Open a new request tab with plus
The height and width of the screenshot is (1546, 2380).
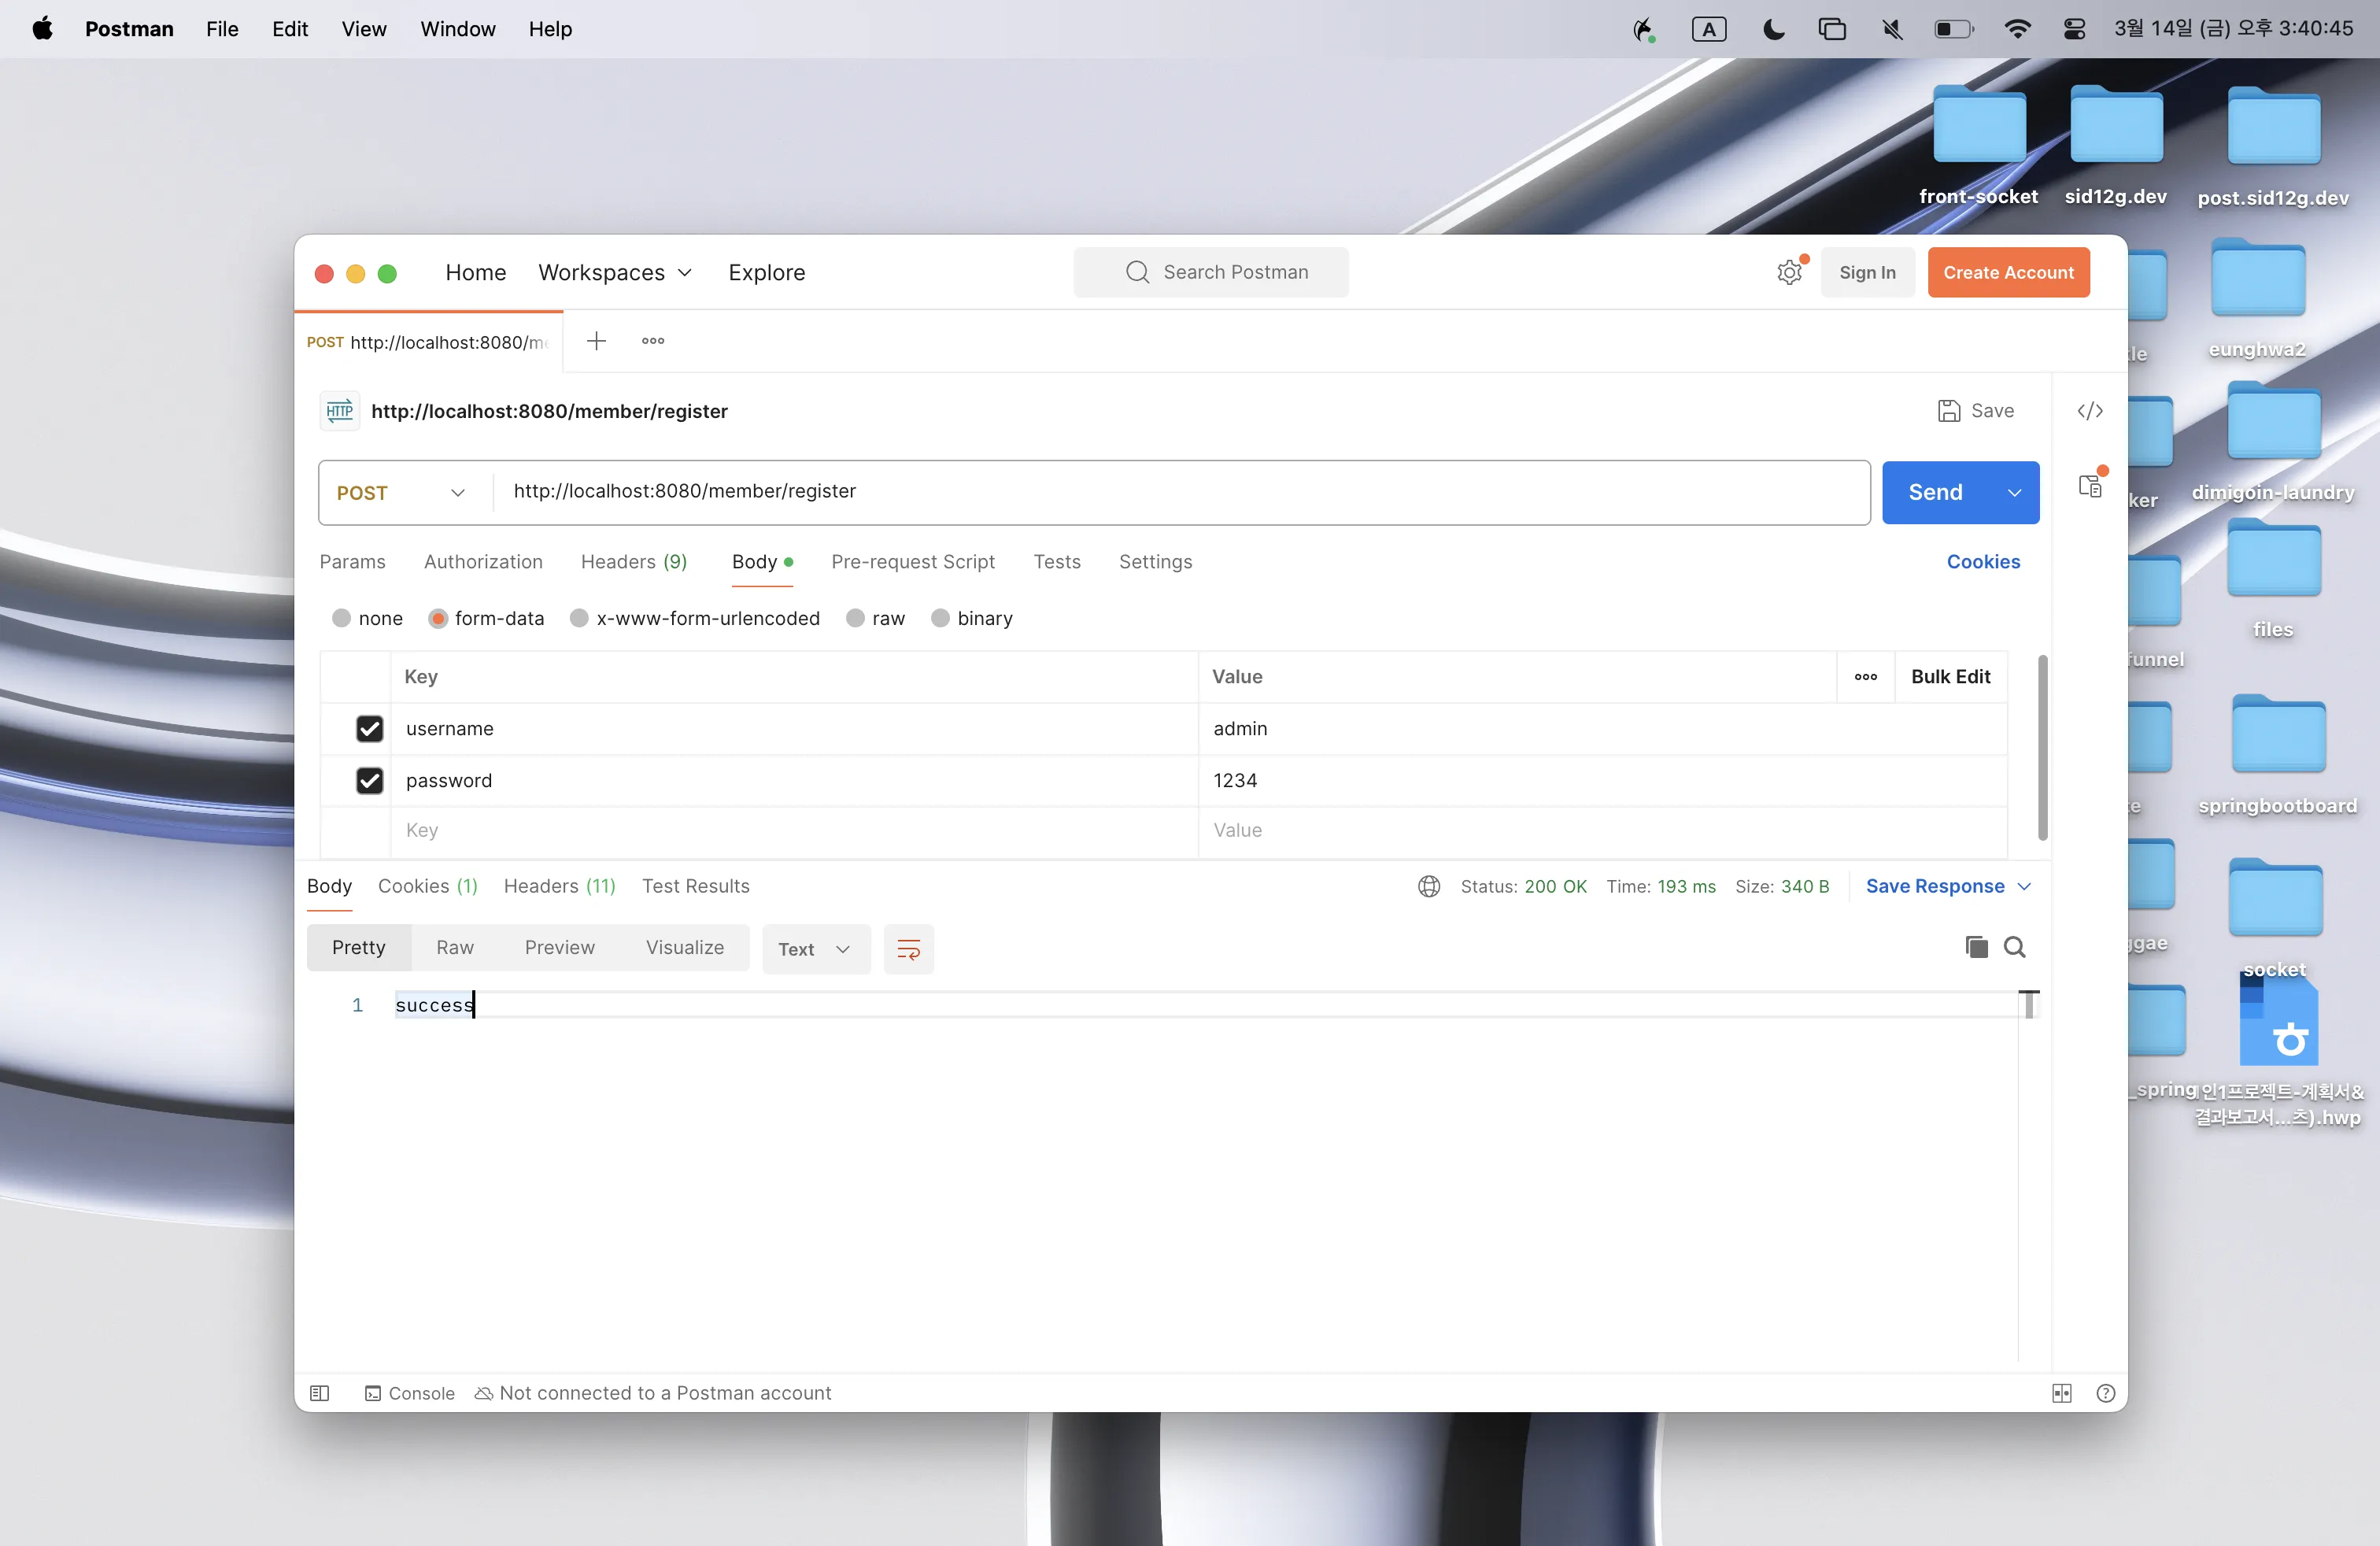coord(596,341)
